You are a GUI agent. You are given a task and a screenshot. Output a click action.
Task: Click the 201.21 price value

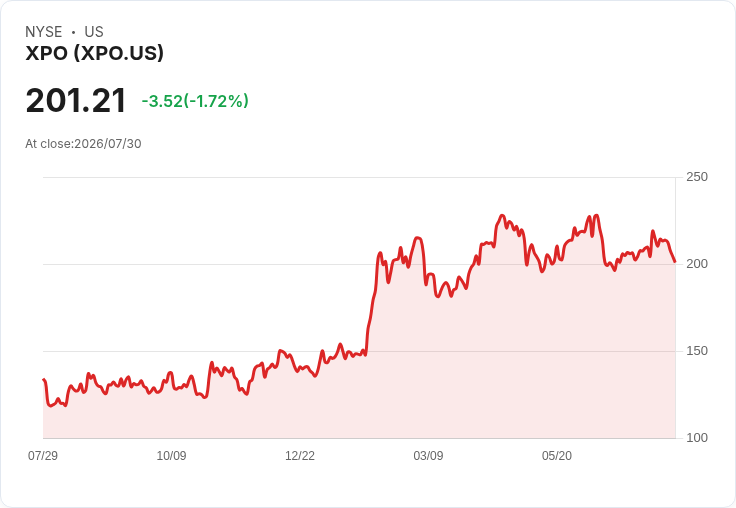coord(76,100)
